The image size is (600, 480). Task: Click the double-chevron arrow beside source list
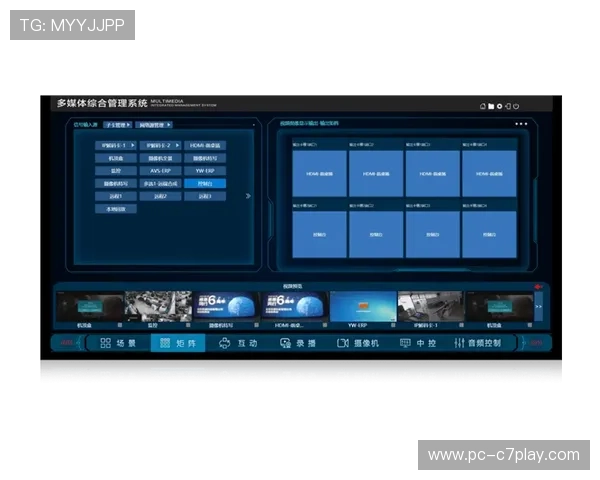(248, 196)
